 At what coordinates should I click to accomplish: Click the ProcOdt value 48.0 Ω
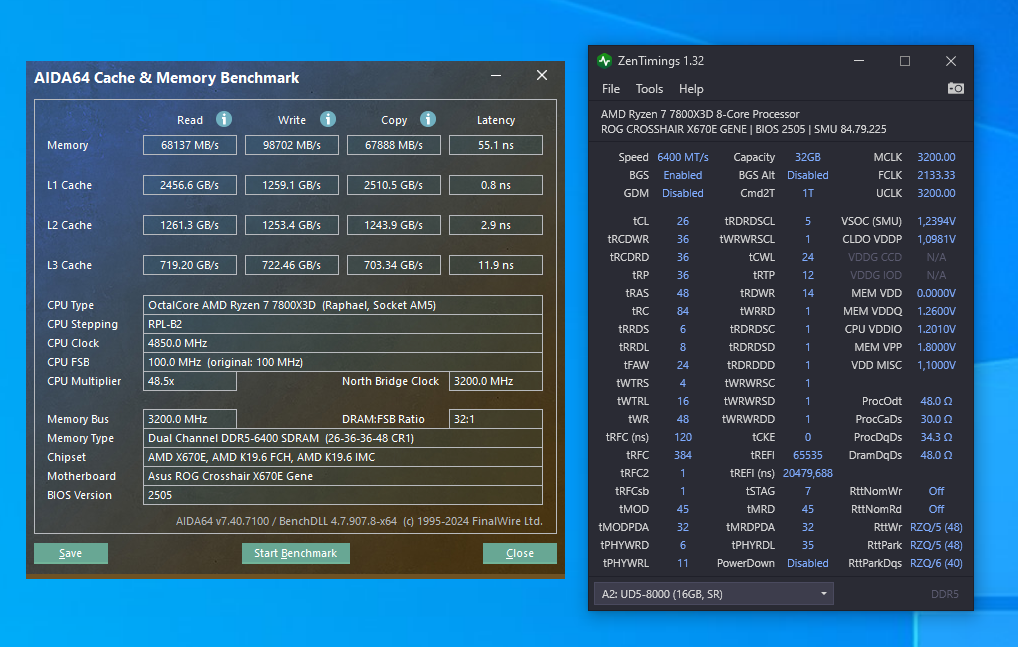[x=936, y=401]
